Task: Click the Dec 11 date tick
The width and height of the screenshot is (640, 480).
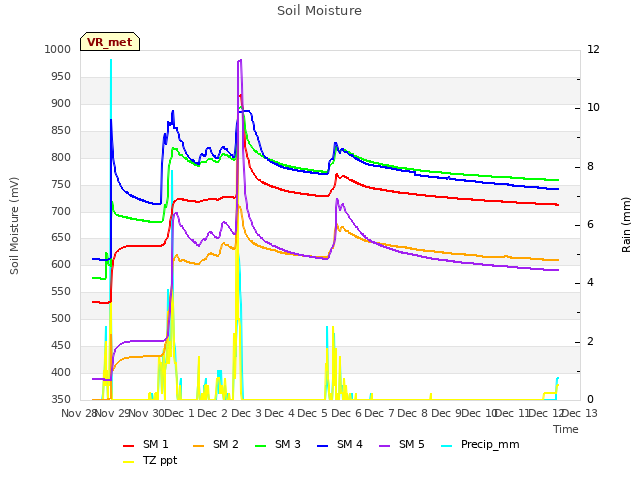Action: click(x=513, y=413)
